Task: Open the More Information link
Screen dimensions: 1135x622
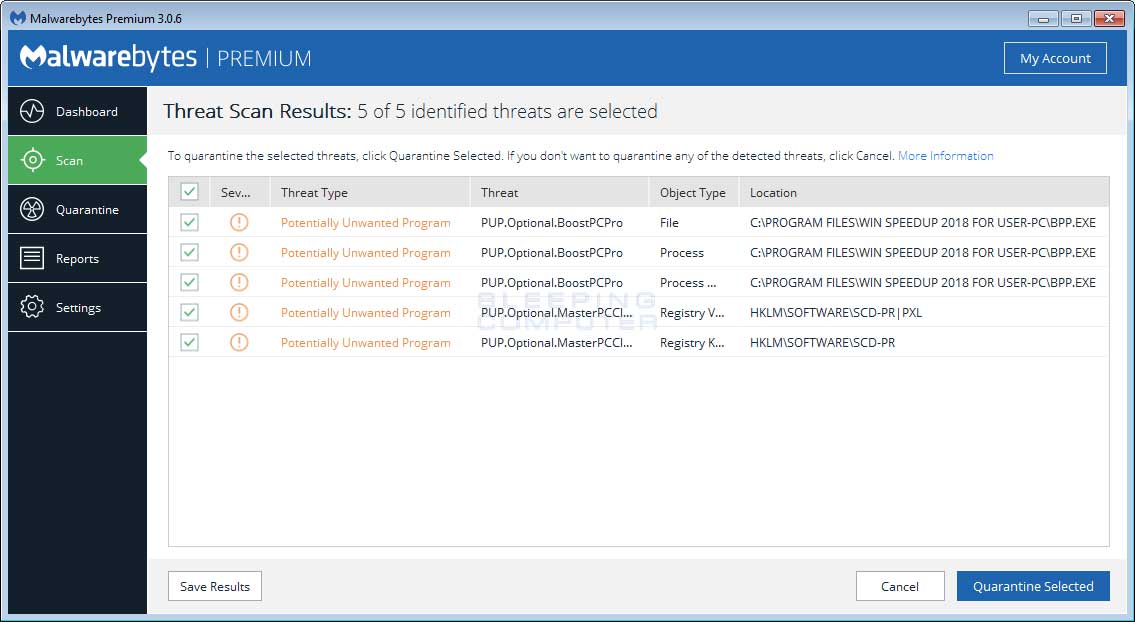Action: 945,156
